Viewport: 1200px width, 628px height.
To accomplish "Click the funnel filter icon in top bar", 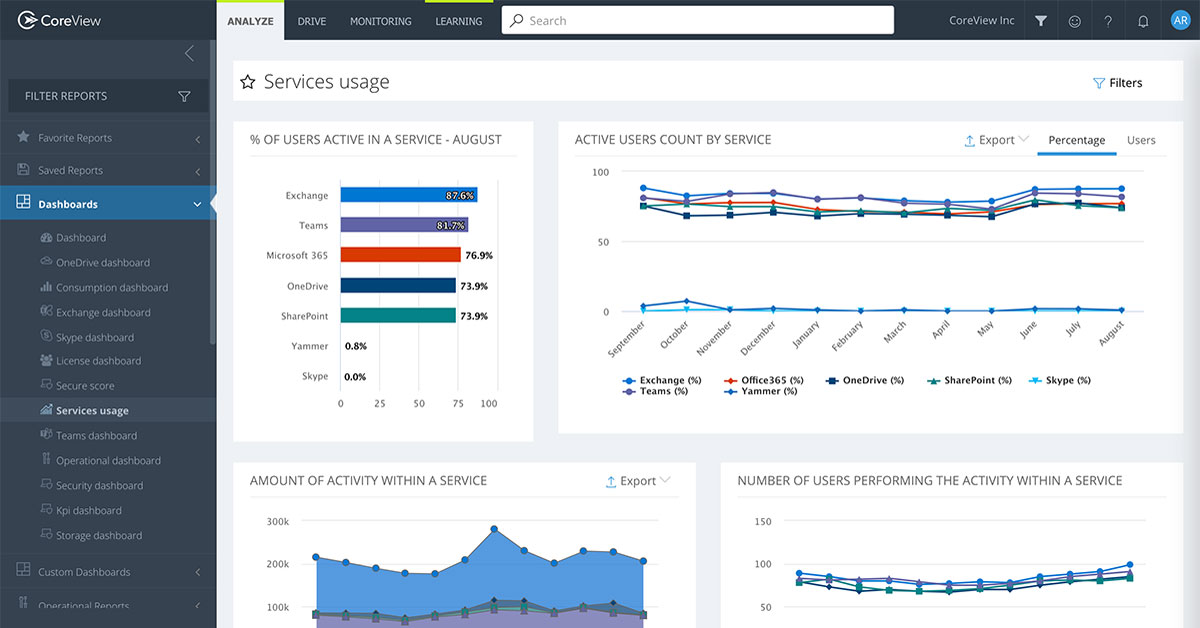I will [1041, 21].
